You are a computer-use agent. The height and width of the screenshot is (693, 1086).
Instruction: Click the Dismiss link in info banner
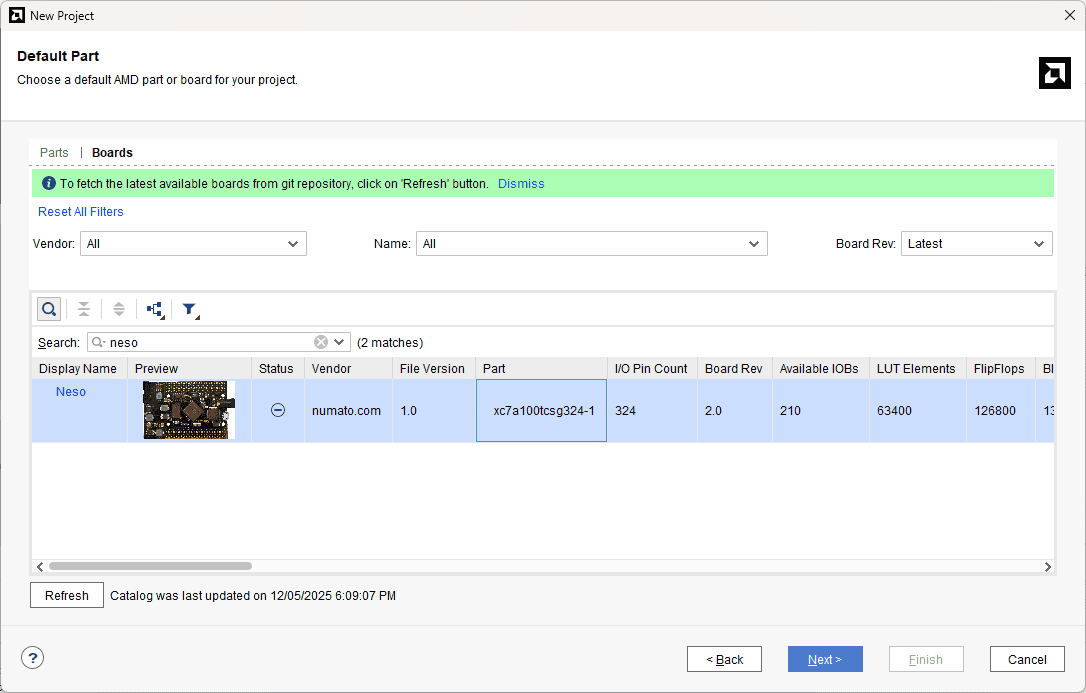(x=521, y=184)
